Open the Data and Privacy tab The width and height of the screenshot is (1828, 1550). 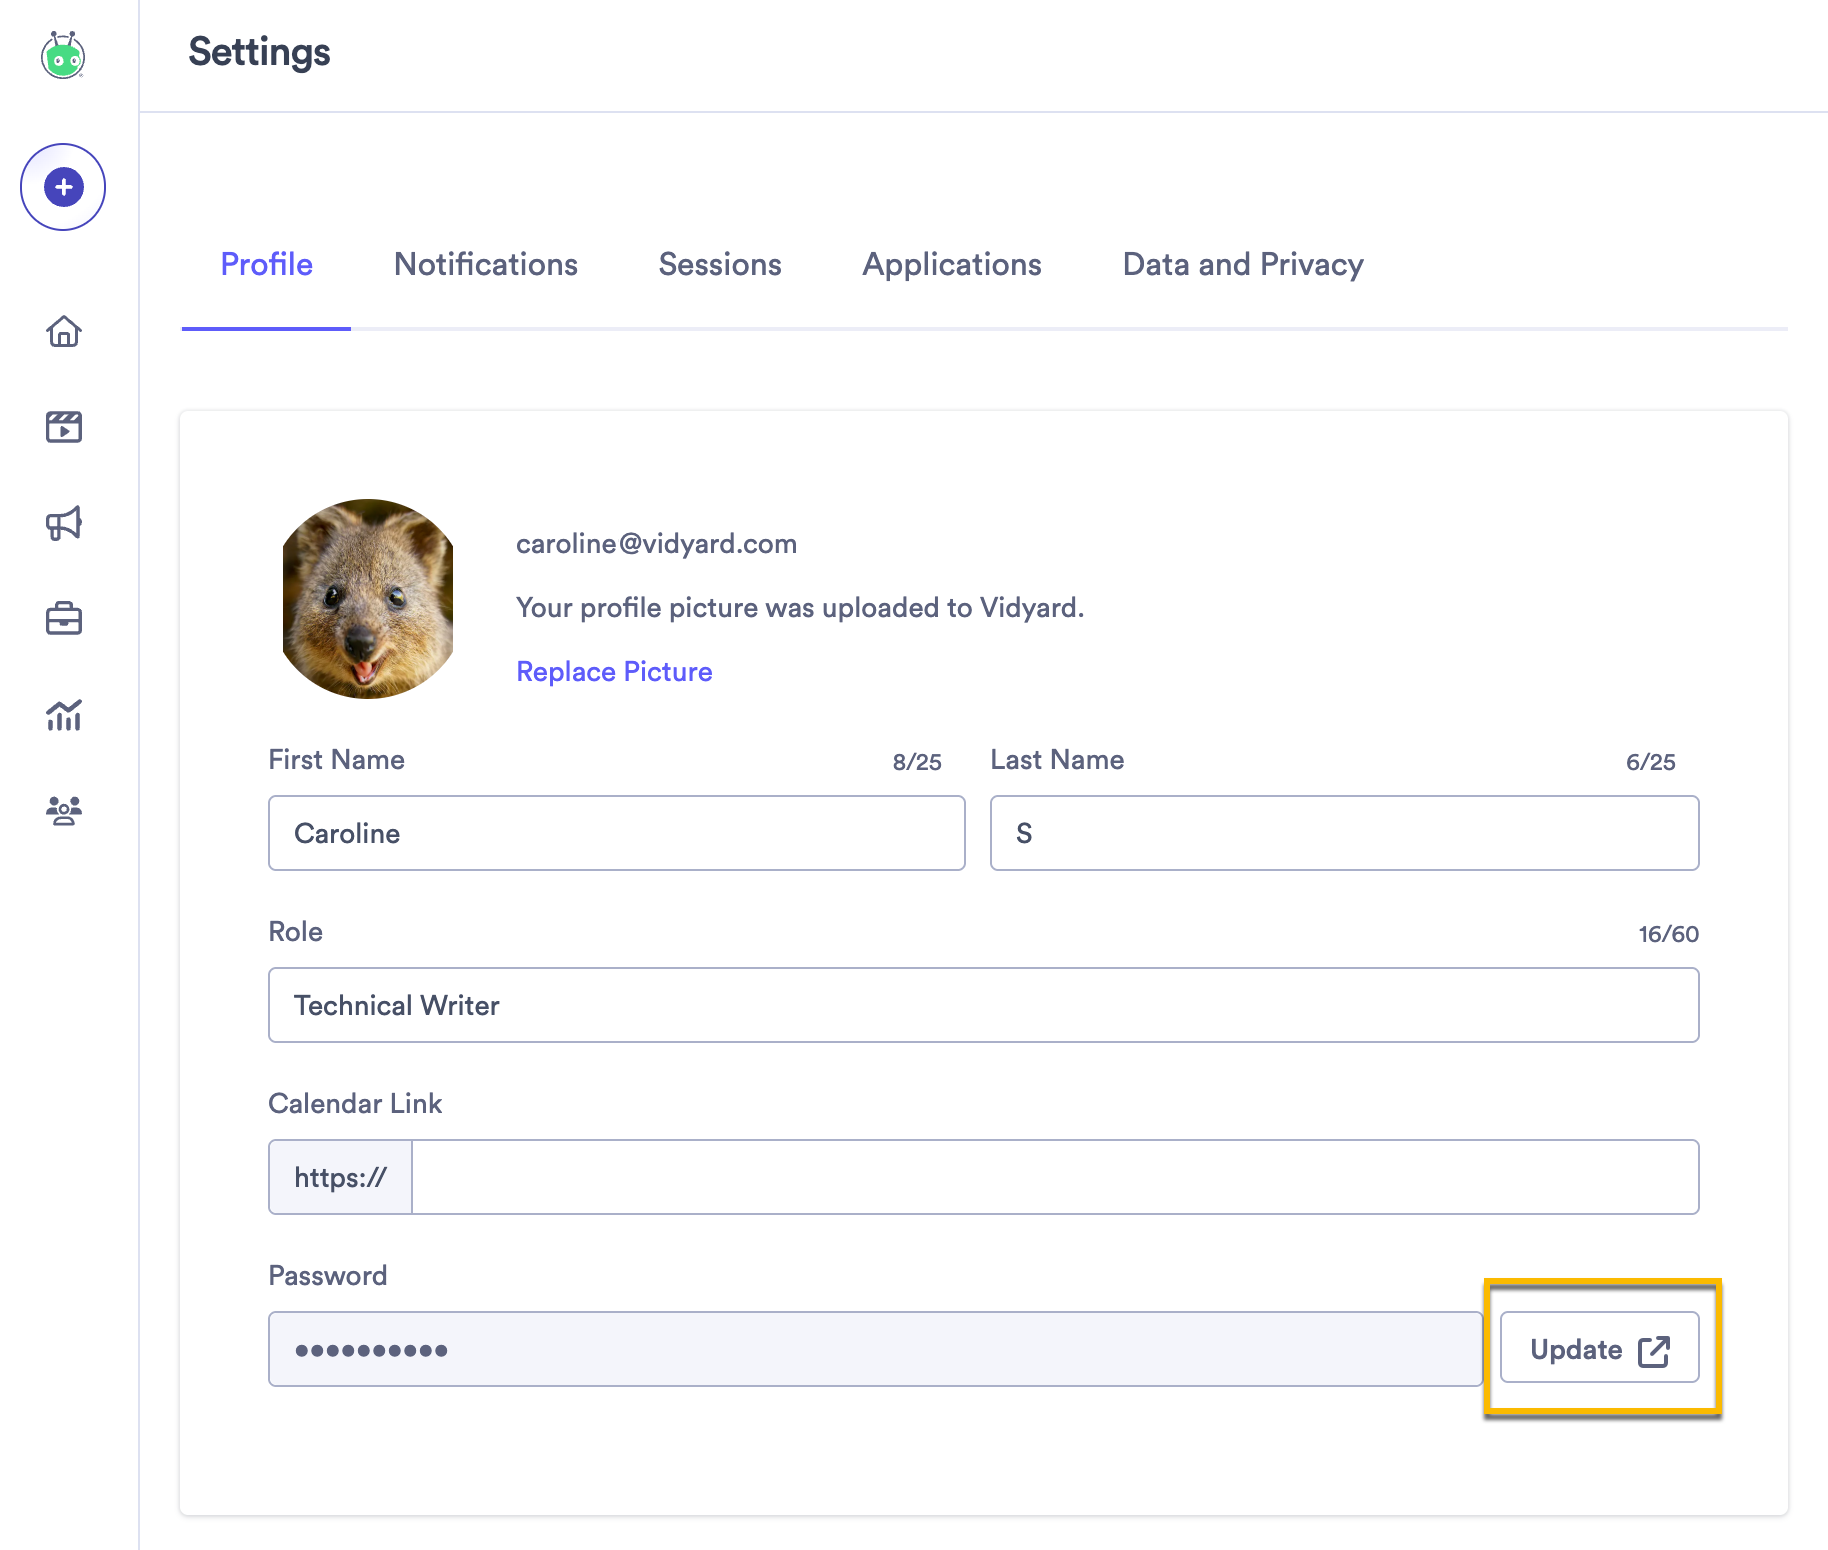point(1242,264)
